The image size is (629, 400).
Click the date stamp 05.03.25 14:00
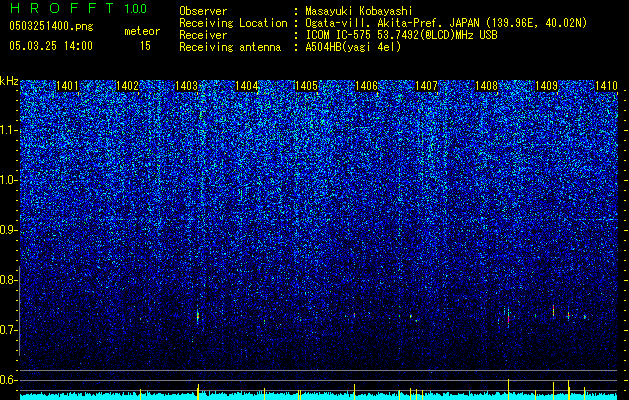(51, 46)
